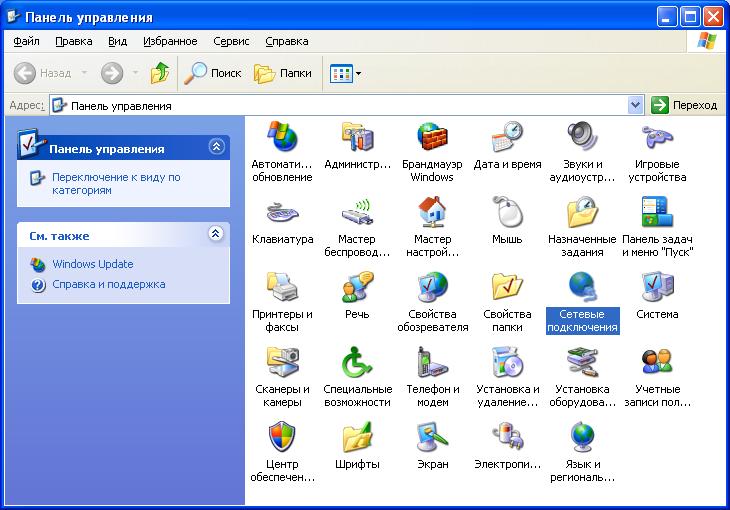Collapse the См. также panel
Screen dimensions: 730x510
point(216,233)
